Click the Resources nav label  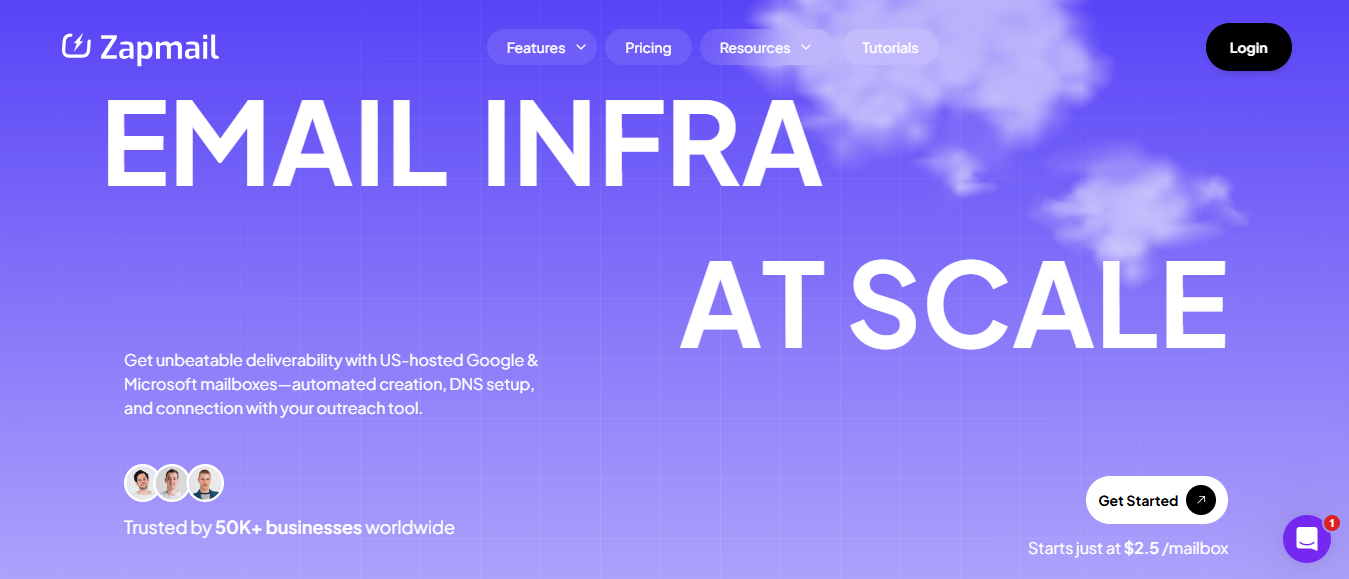coord(755,47)
